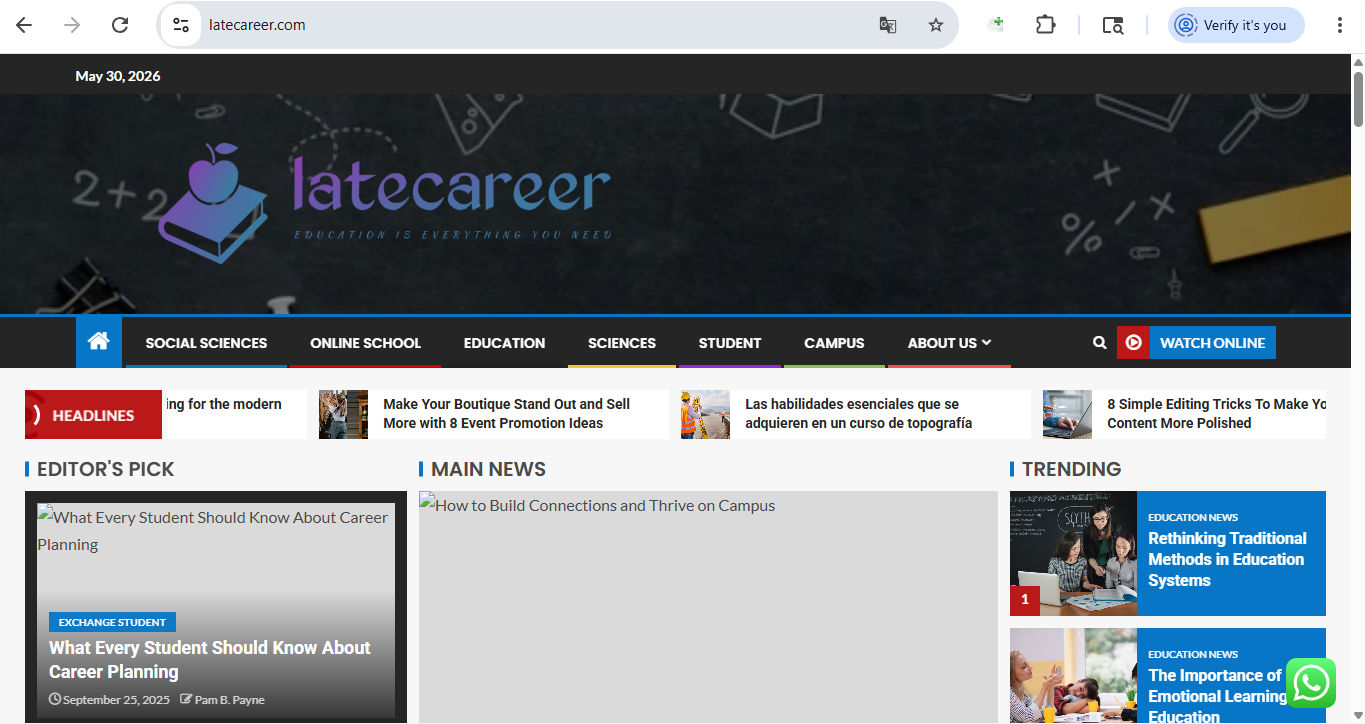
Task: Open the Chrome three-dot menu
Action: (1339, 25)
